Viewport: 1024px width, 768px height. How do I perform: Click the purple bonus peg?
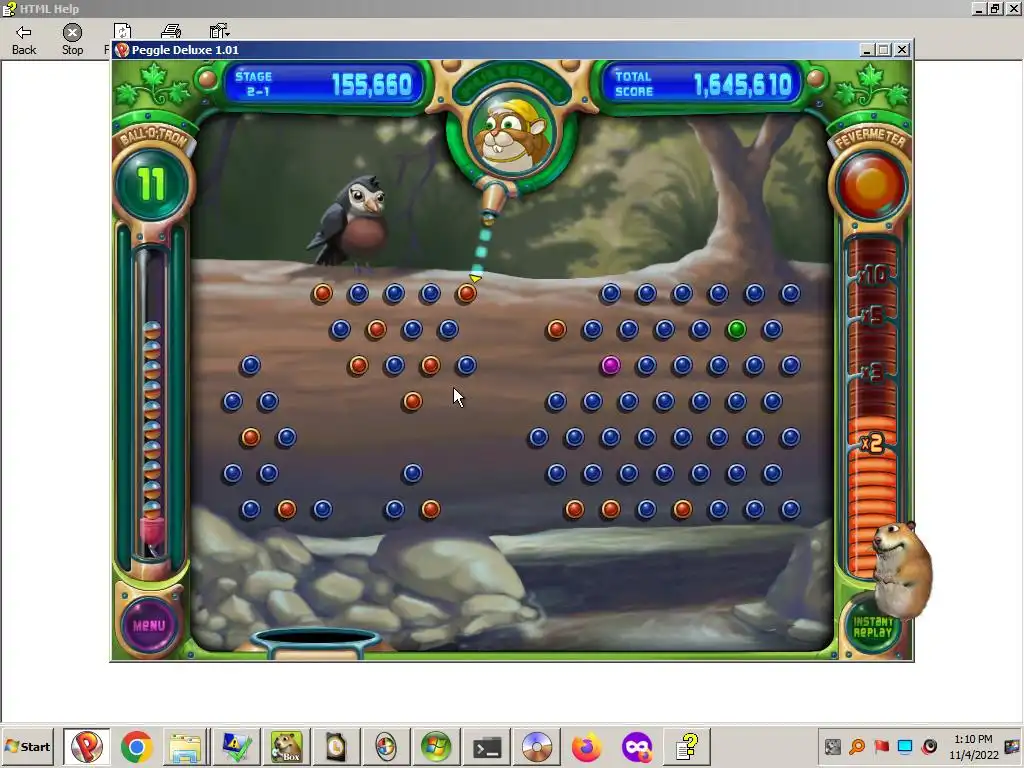[x=611, y=366]
